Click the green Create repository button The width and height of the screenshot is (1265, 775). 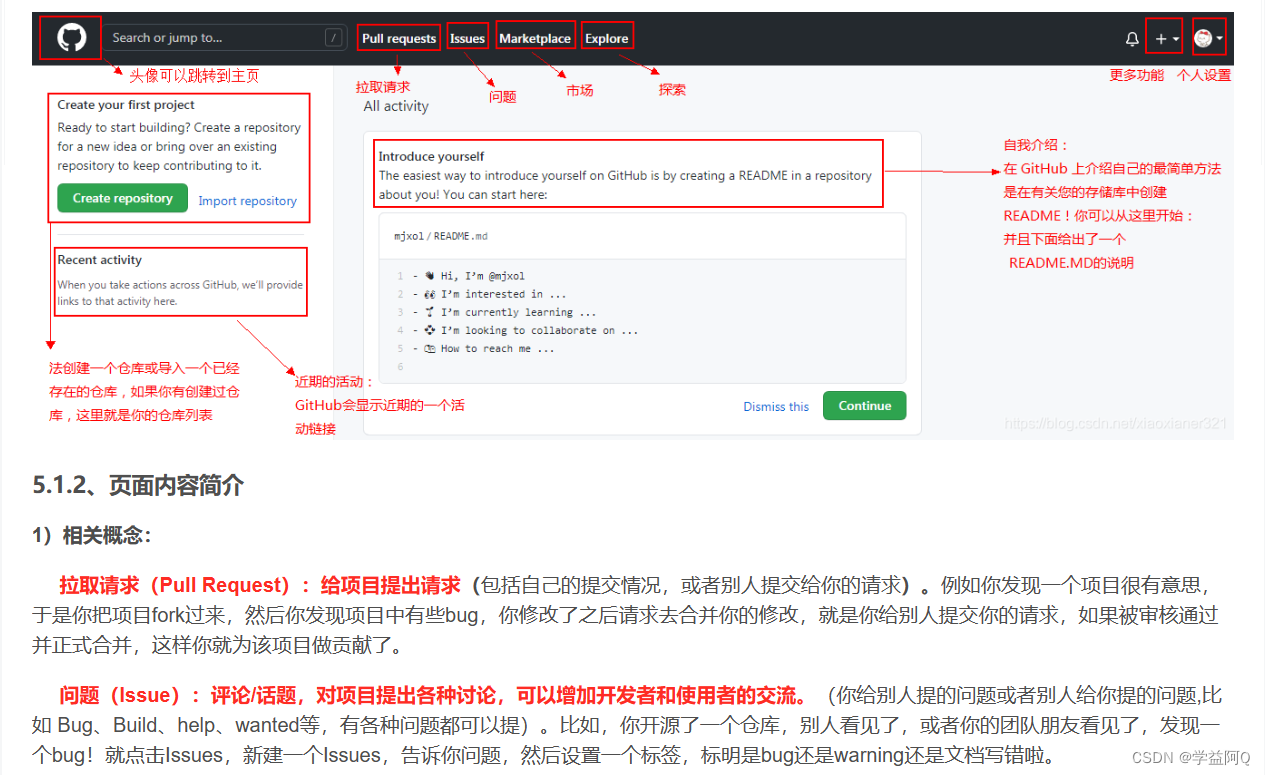(122, 198)
